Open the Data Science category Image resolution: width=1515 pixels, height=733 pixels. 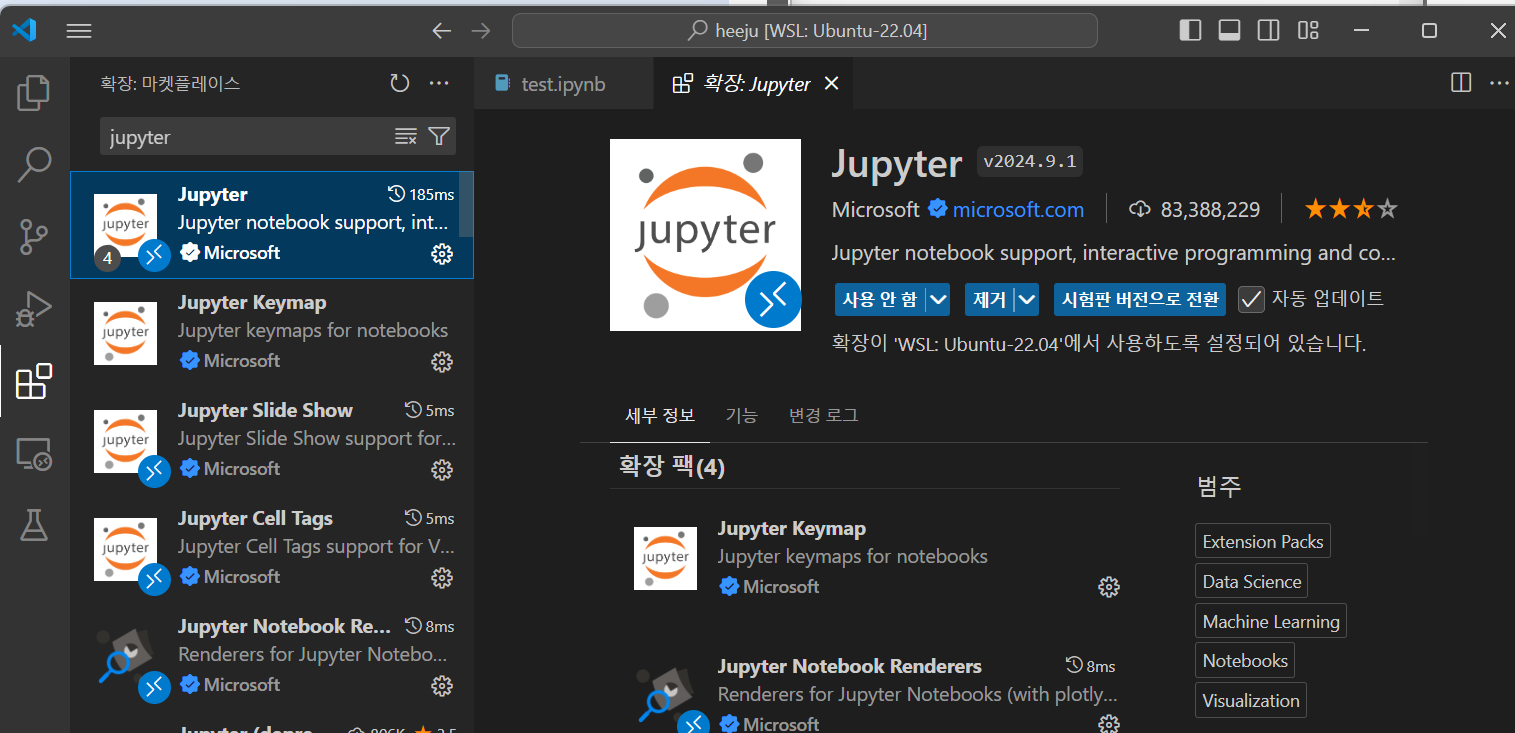pos(1252,582)
